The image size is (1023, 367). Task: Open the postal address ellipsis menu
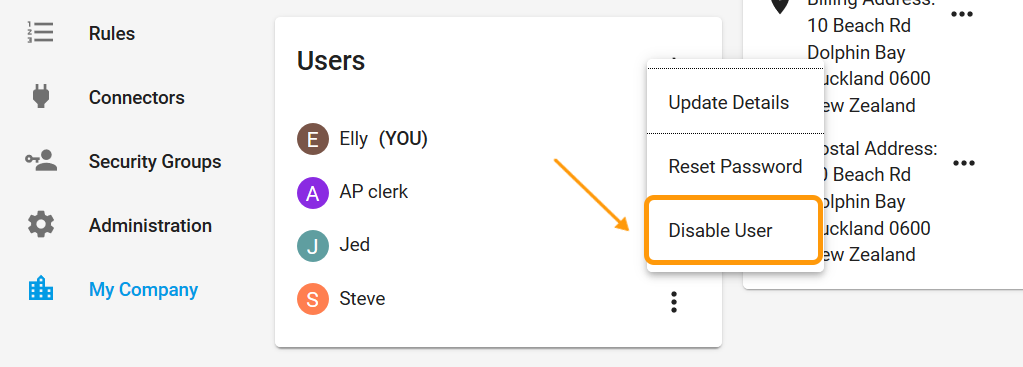[x=964, y=162]
